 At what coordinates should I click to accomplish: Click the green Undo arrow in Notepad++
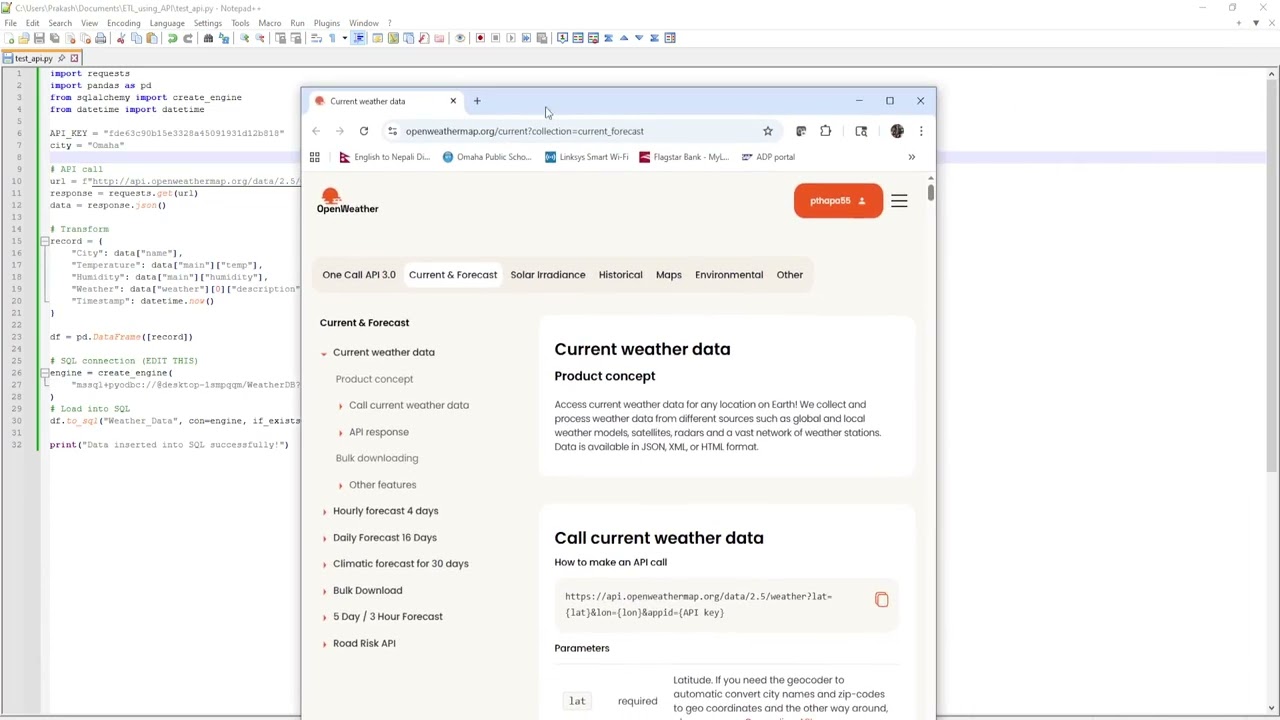coord(172,38)
